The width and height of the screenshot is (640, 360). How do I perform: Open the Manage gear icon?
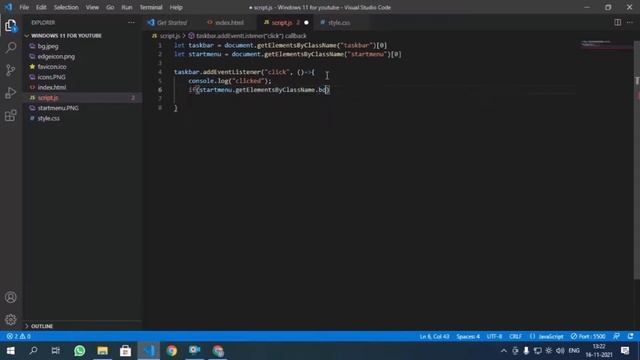pyautogui.click(x=11, y=320)
